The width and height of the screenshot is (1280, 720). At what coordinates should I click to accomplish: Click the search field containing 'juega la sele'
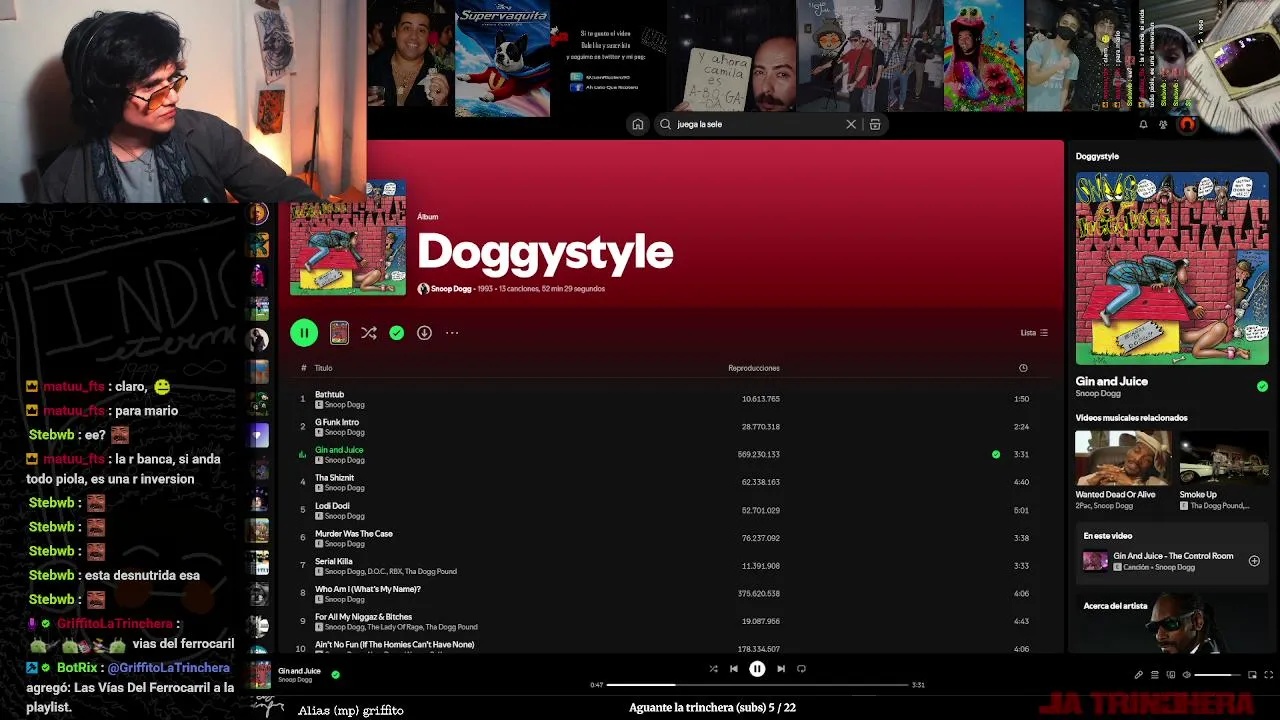tap(759, 124)
